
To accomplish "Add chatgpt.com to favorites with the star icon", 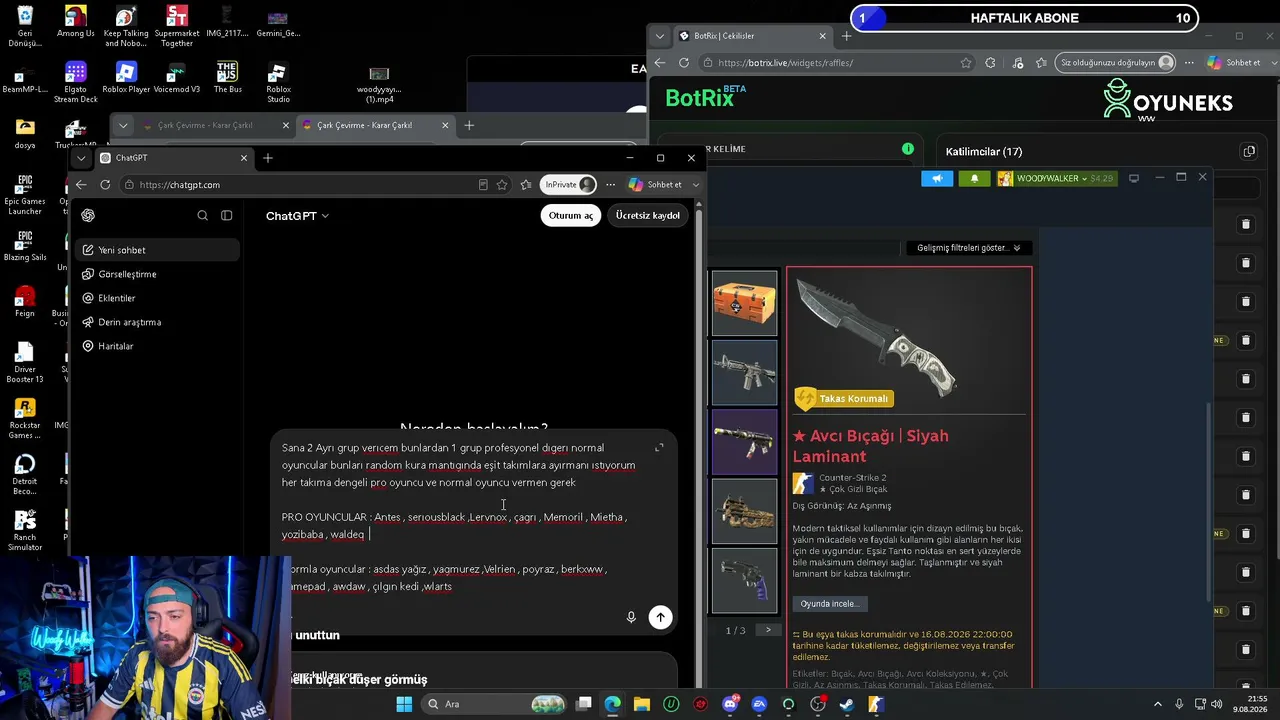I will coord(502,185).
